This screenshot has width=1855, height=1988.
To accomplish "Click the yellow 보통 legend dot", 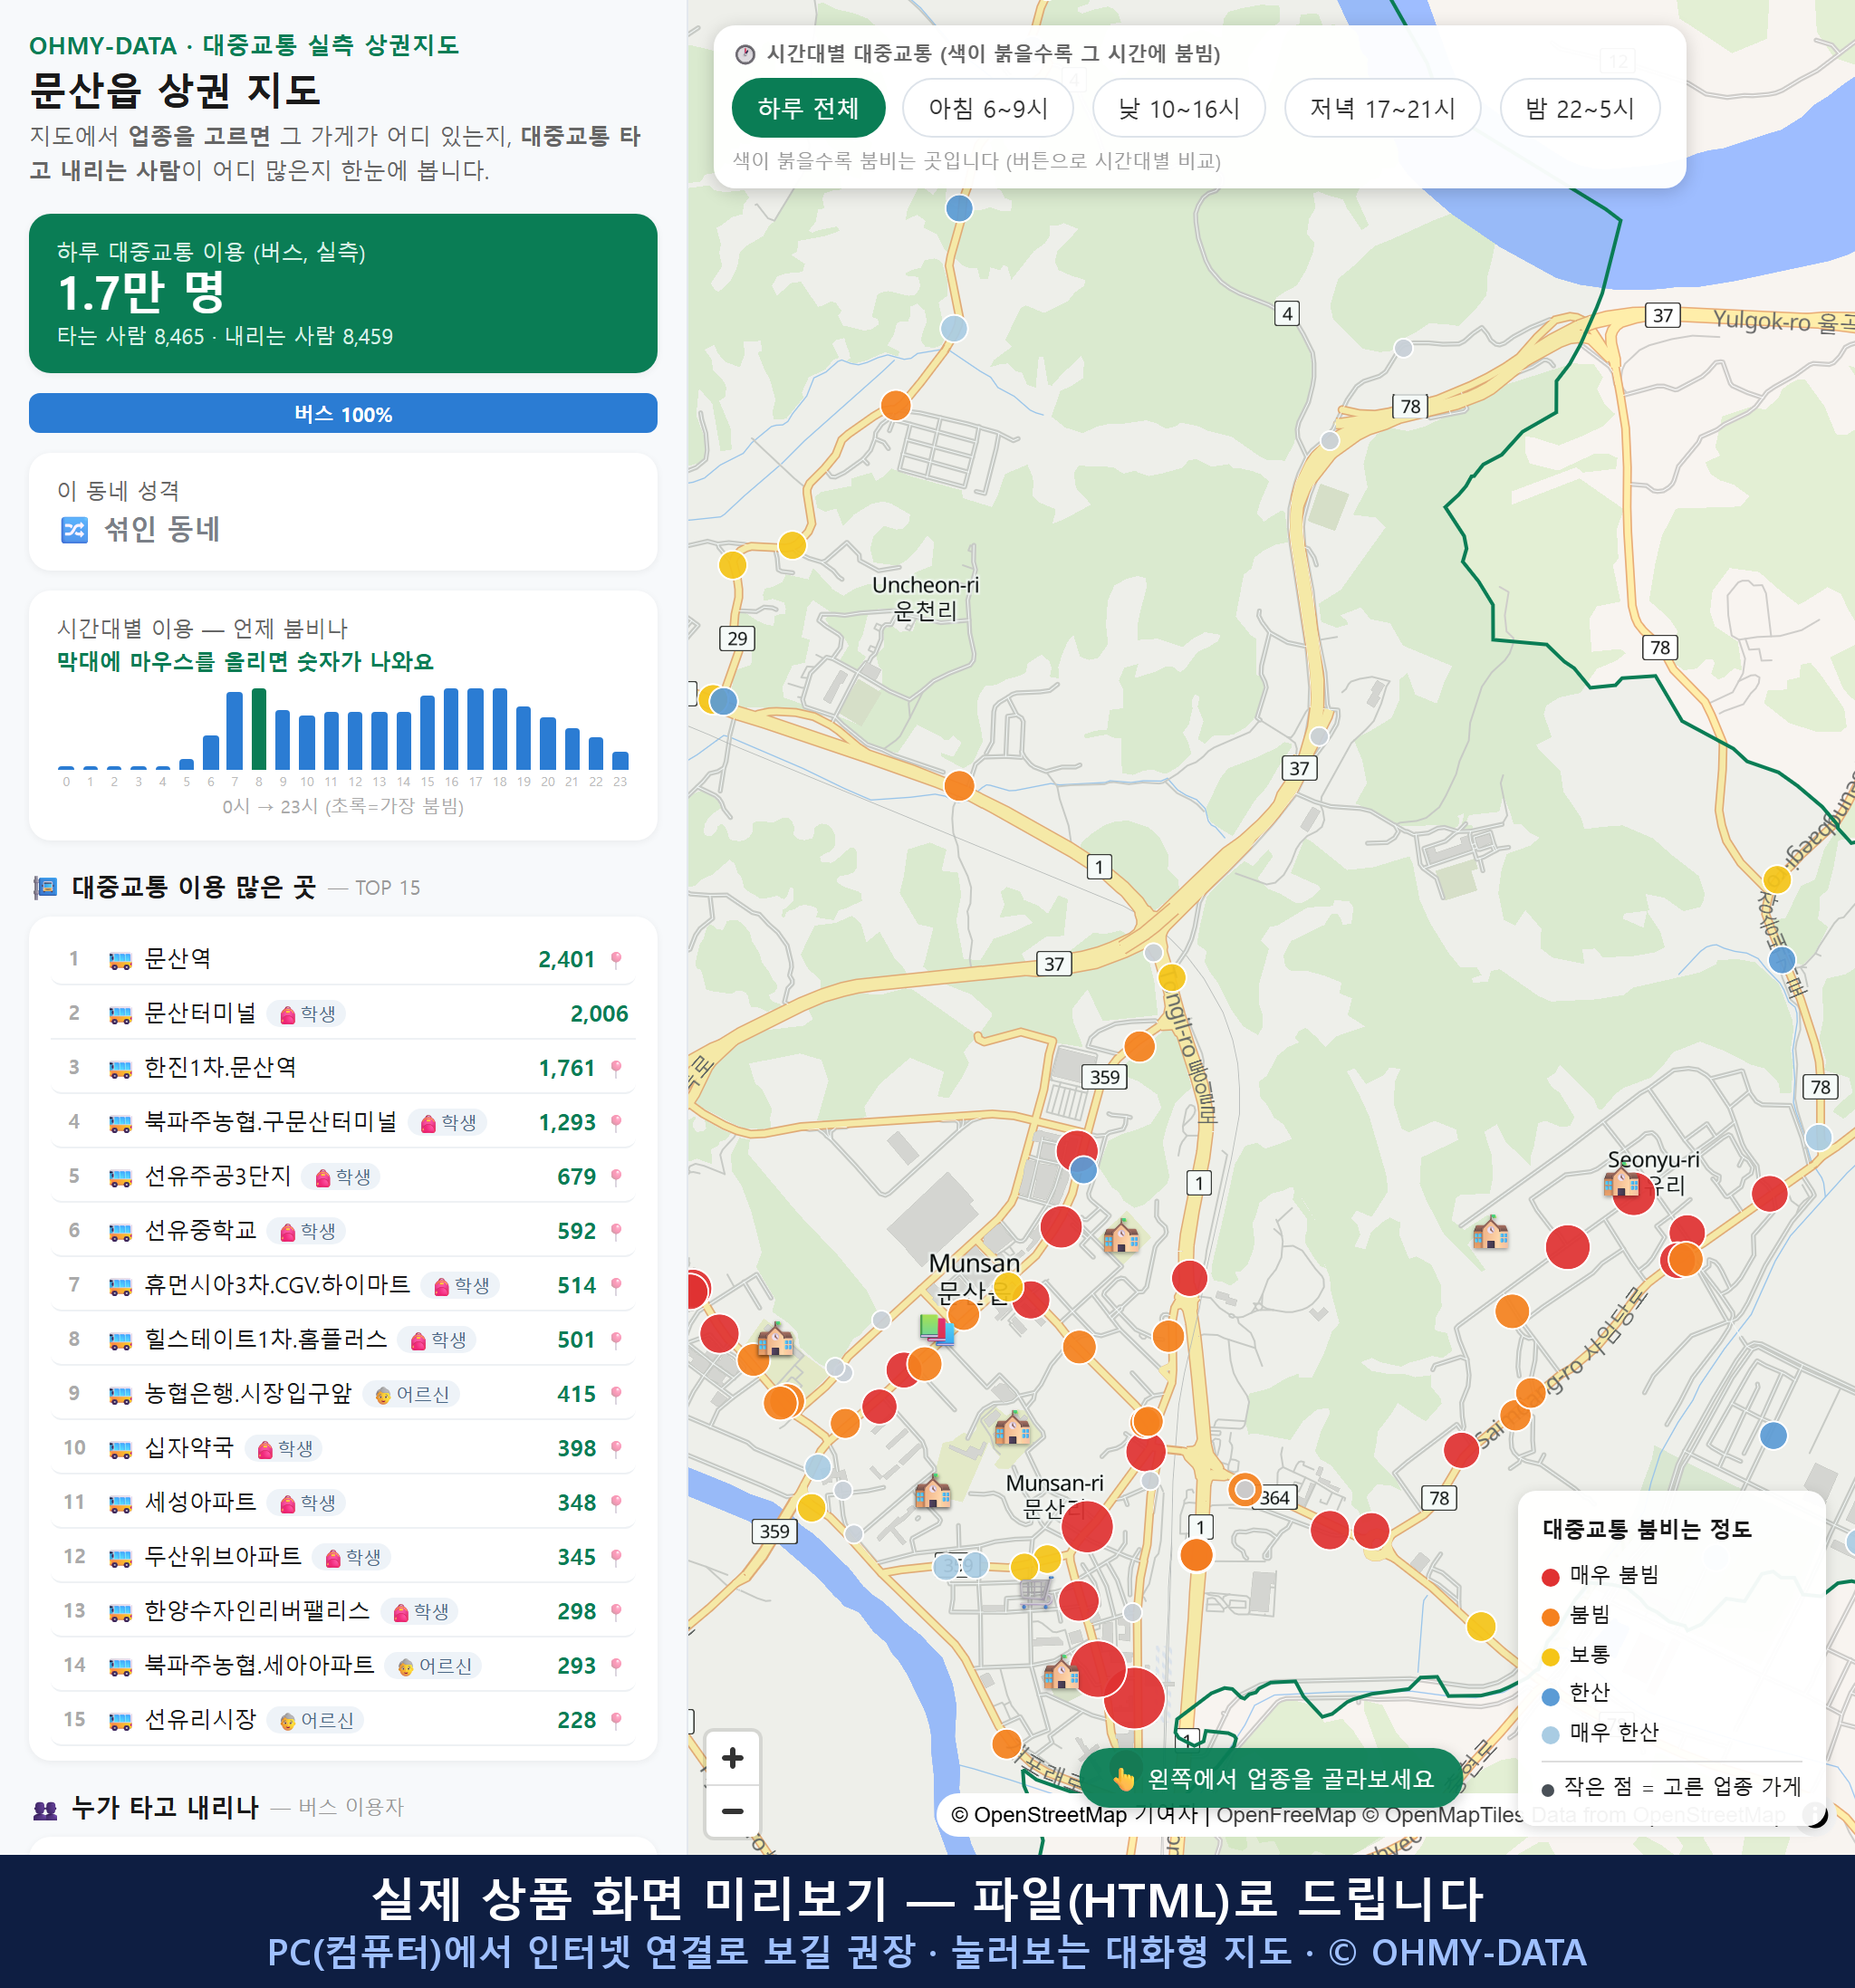I will tap(1550, 1657).
